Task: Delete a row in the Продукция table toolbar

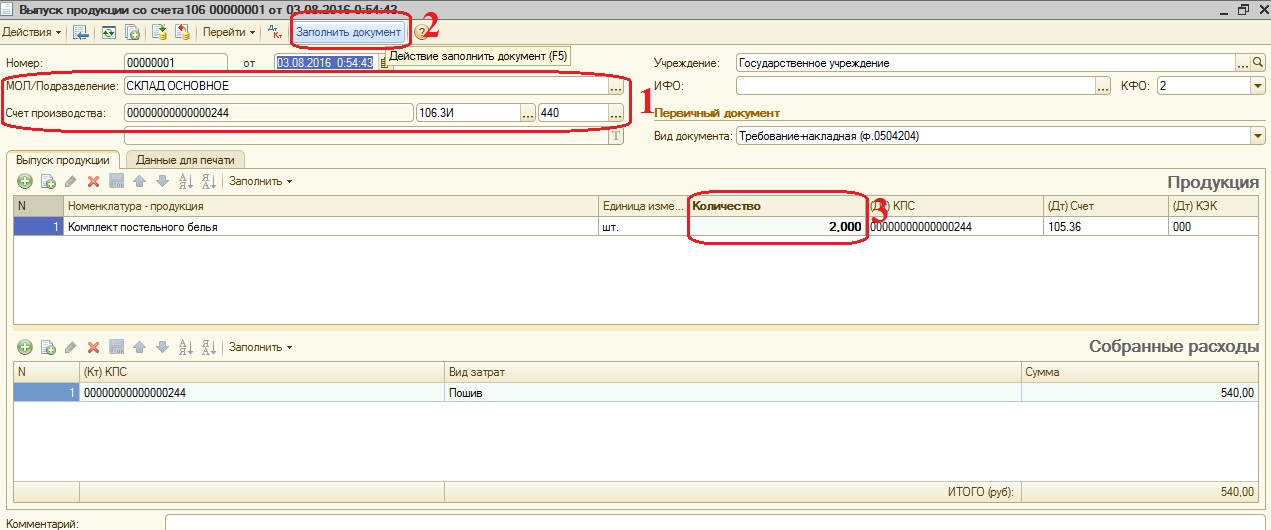Action: [93, 181]
